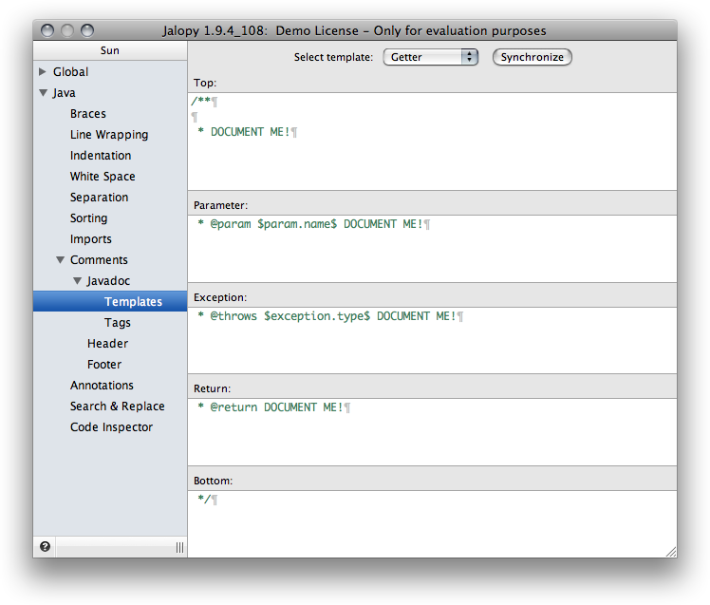Click the '*/' text in Bottom area

pyautogui.click(x=204, y=499)
